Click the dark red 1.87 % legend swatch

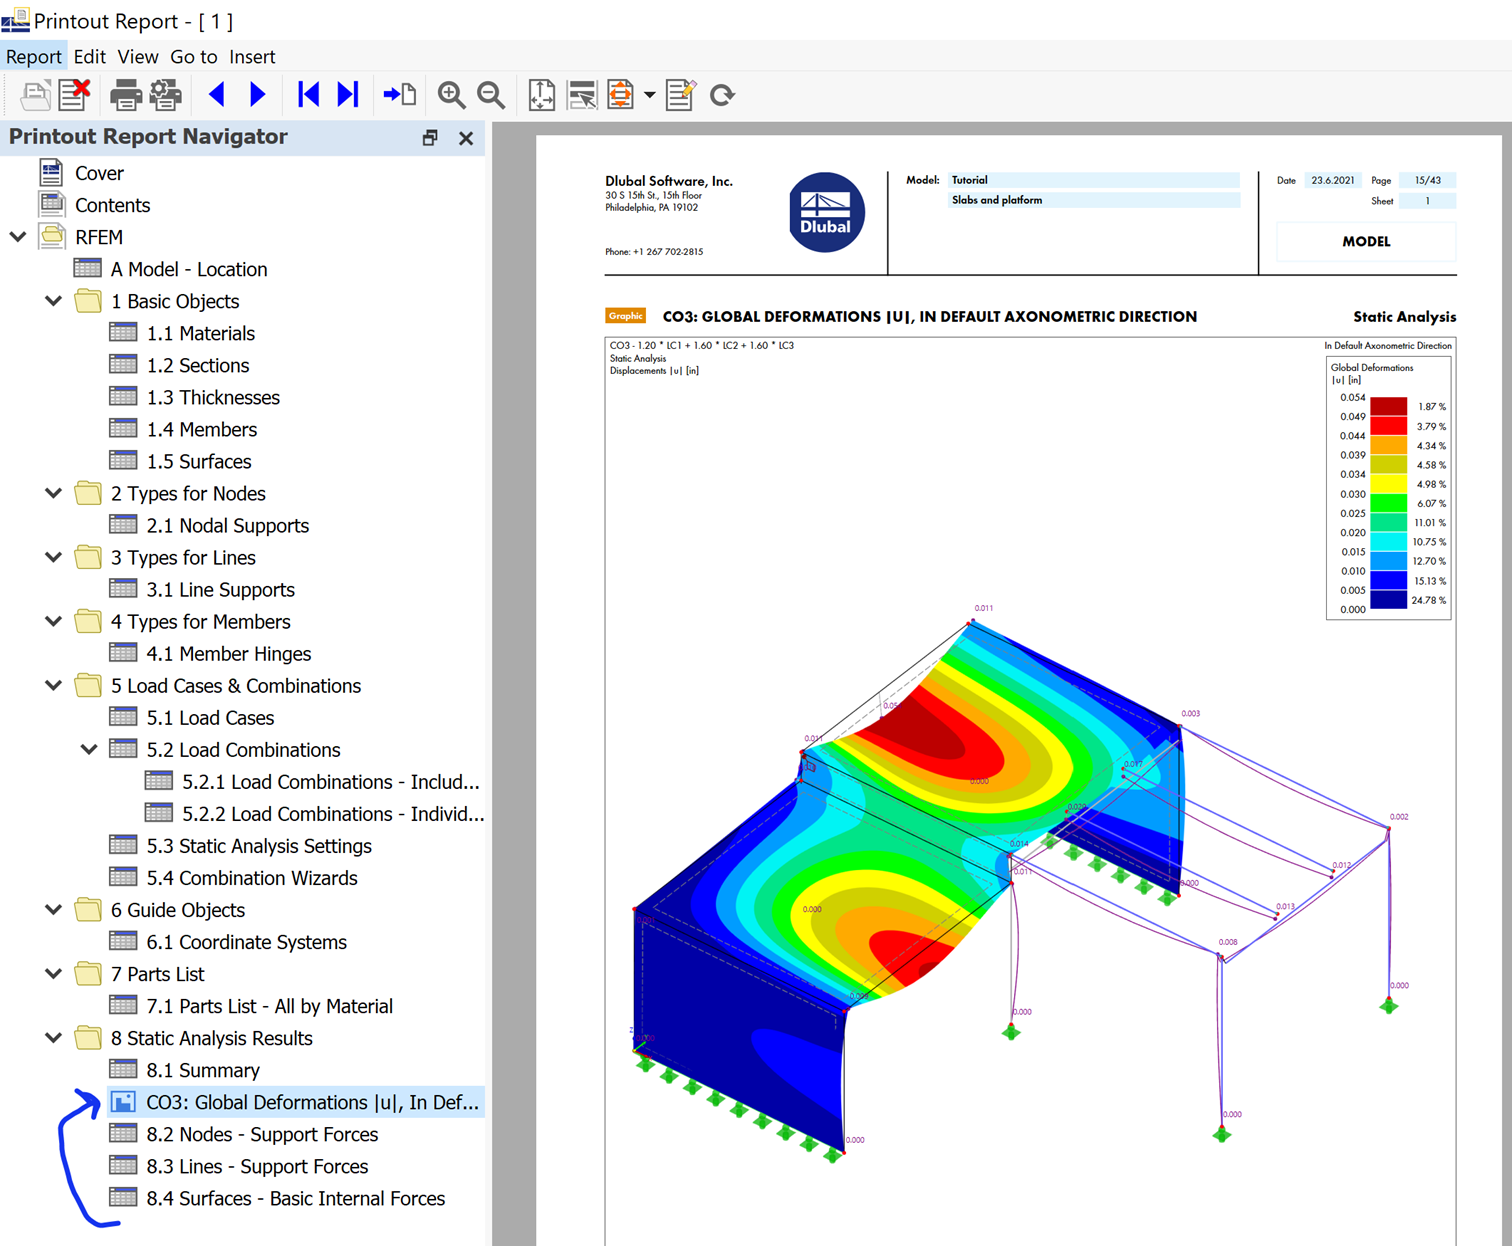point(1388,406)
